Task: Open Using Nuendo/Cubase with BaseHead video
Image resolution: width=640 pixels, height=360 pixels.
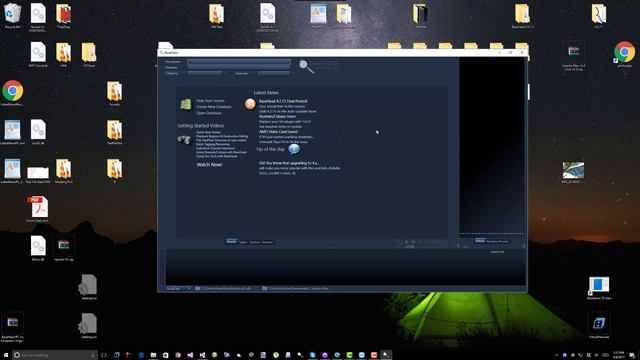Action: 221,152
